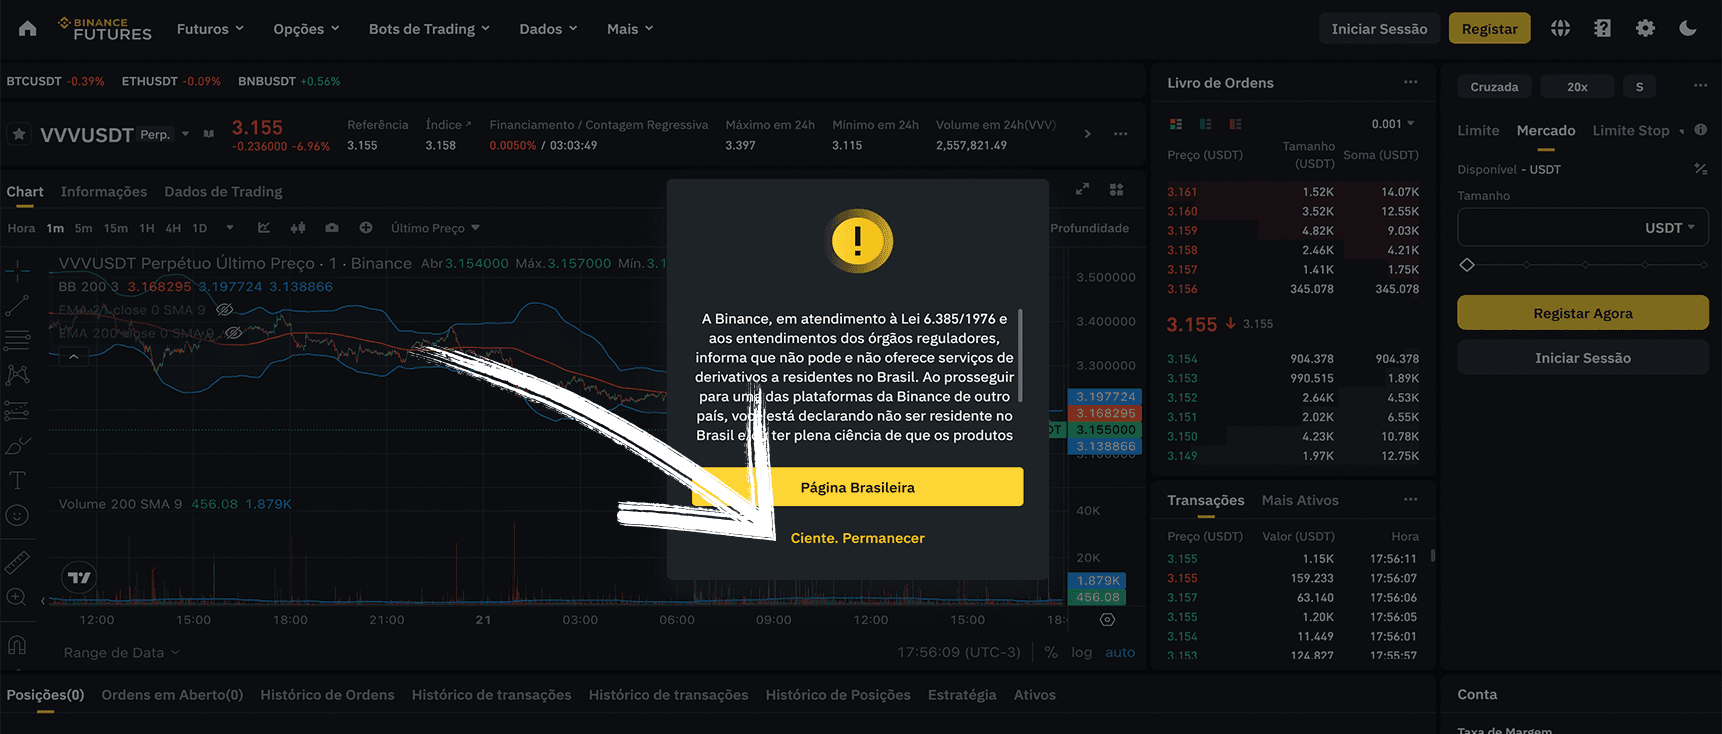Reset chart view target icon
The height and width of the screenshot is (734, 1722).
click(1107, 619)
